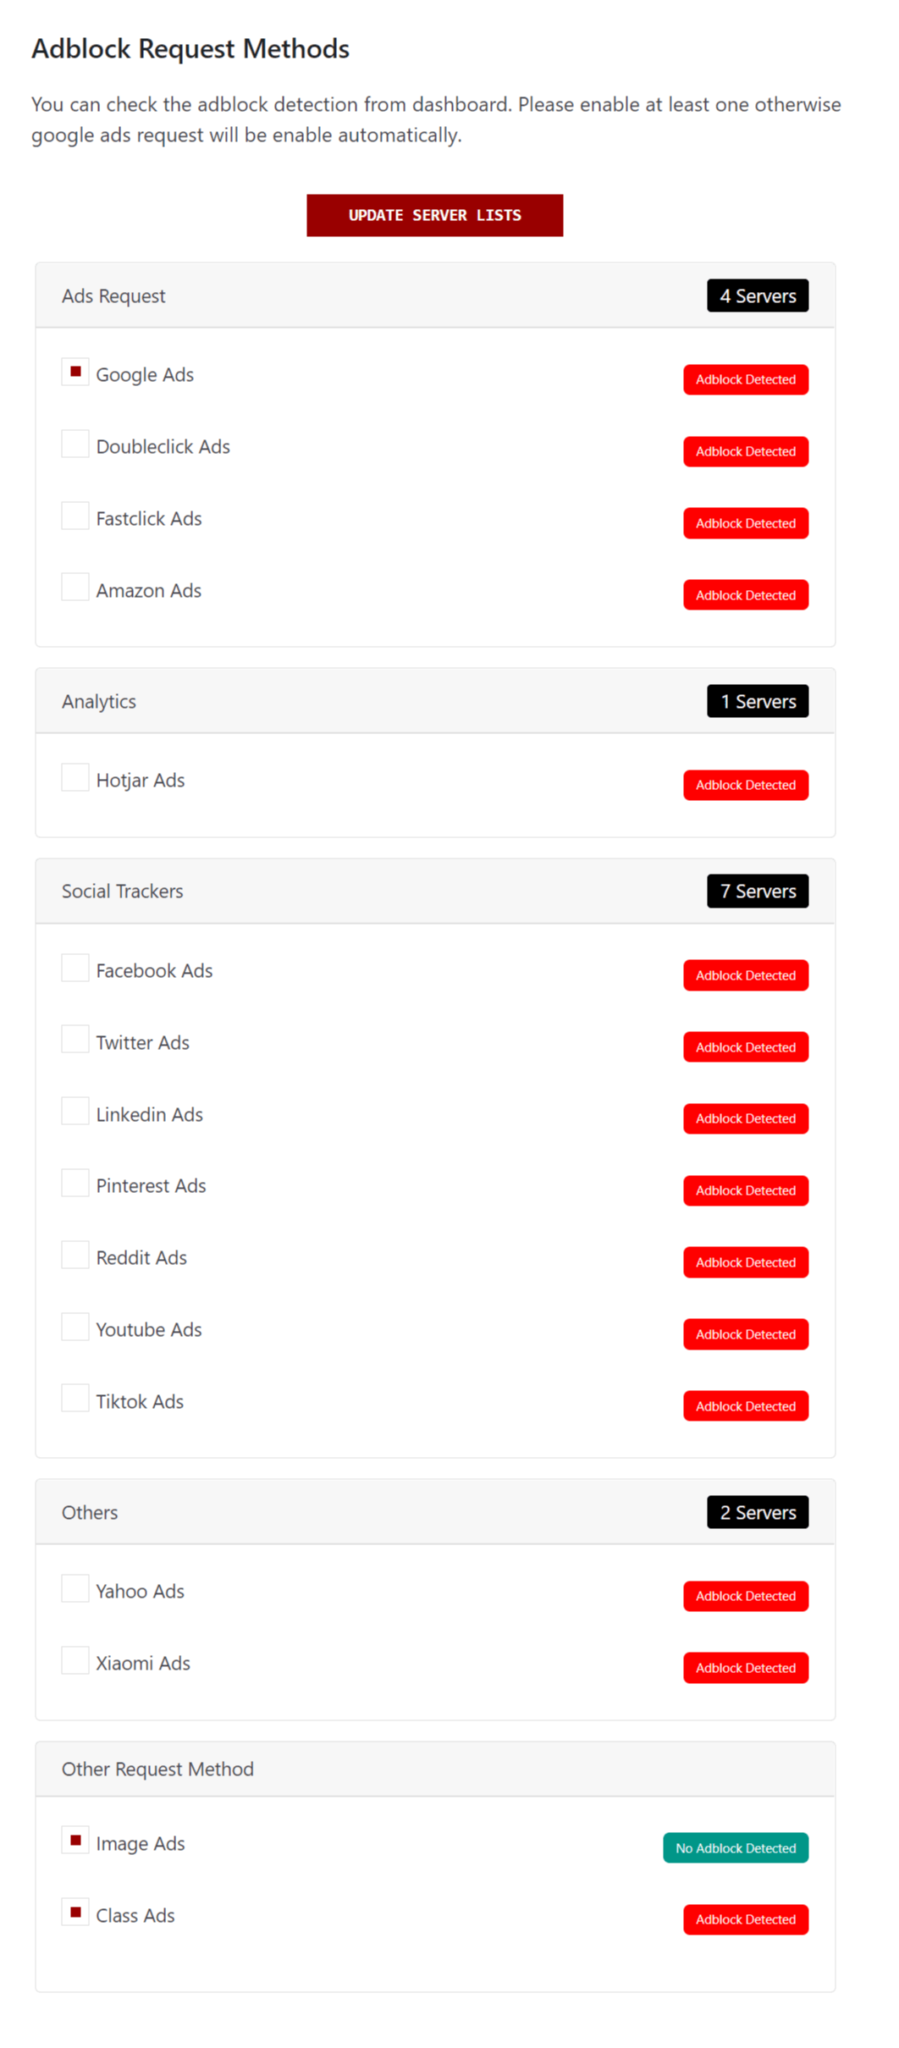Image resolution: width=899 pixels, height=2048 pixels.
Task: Uncheck the Image Ads option
Action: coord(74,1840)
